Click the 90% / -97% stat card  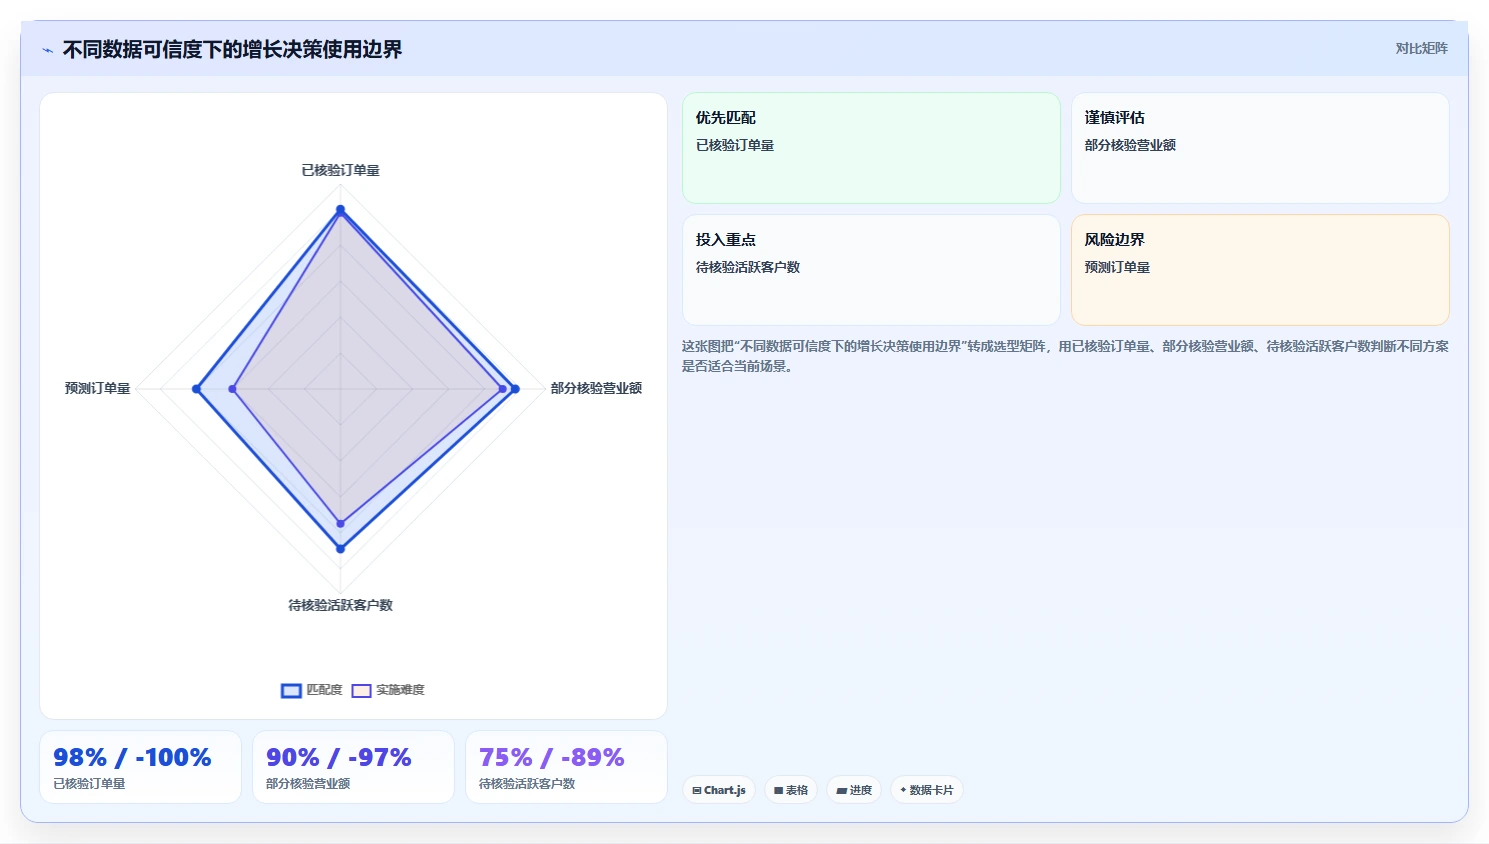pyautogui.click(x=353, y=767)
